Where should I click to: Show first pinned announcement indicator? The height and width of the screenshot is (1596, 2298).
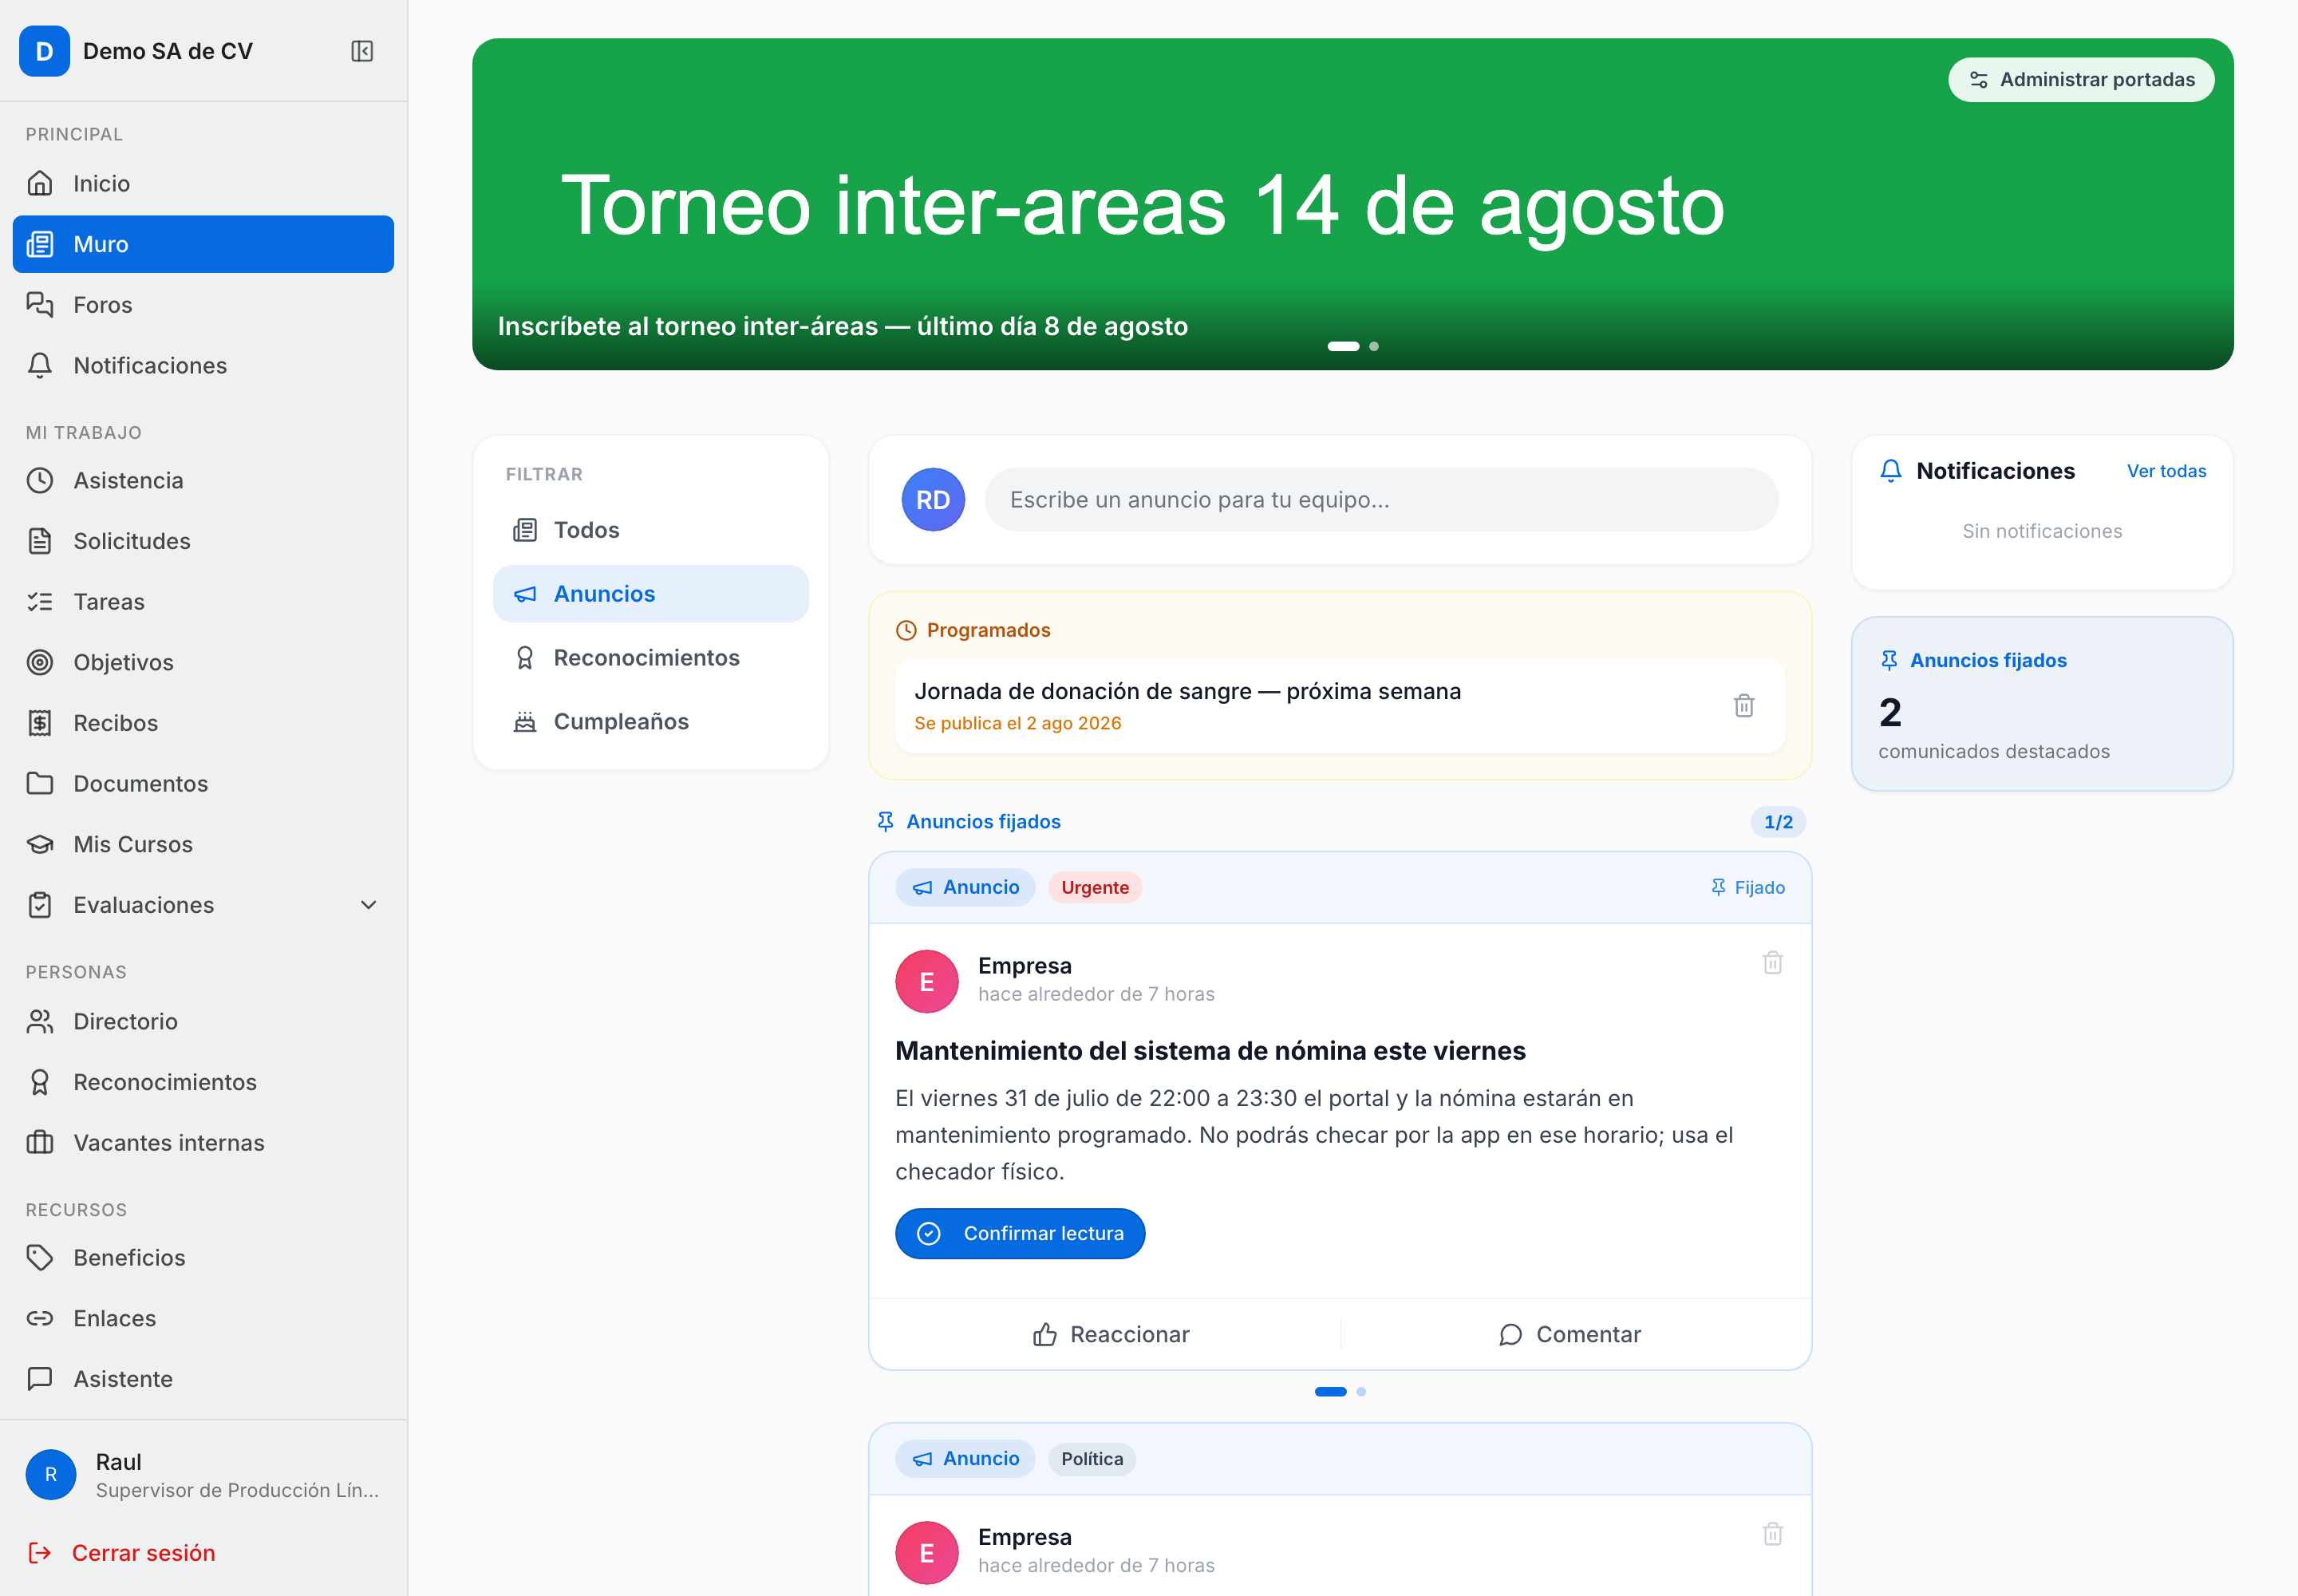(x=1331, y=1392)
